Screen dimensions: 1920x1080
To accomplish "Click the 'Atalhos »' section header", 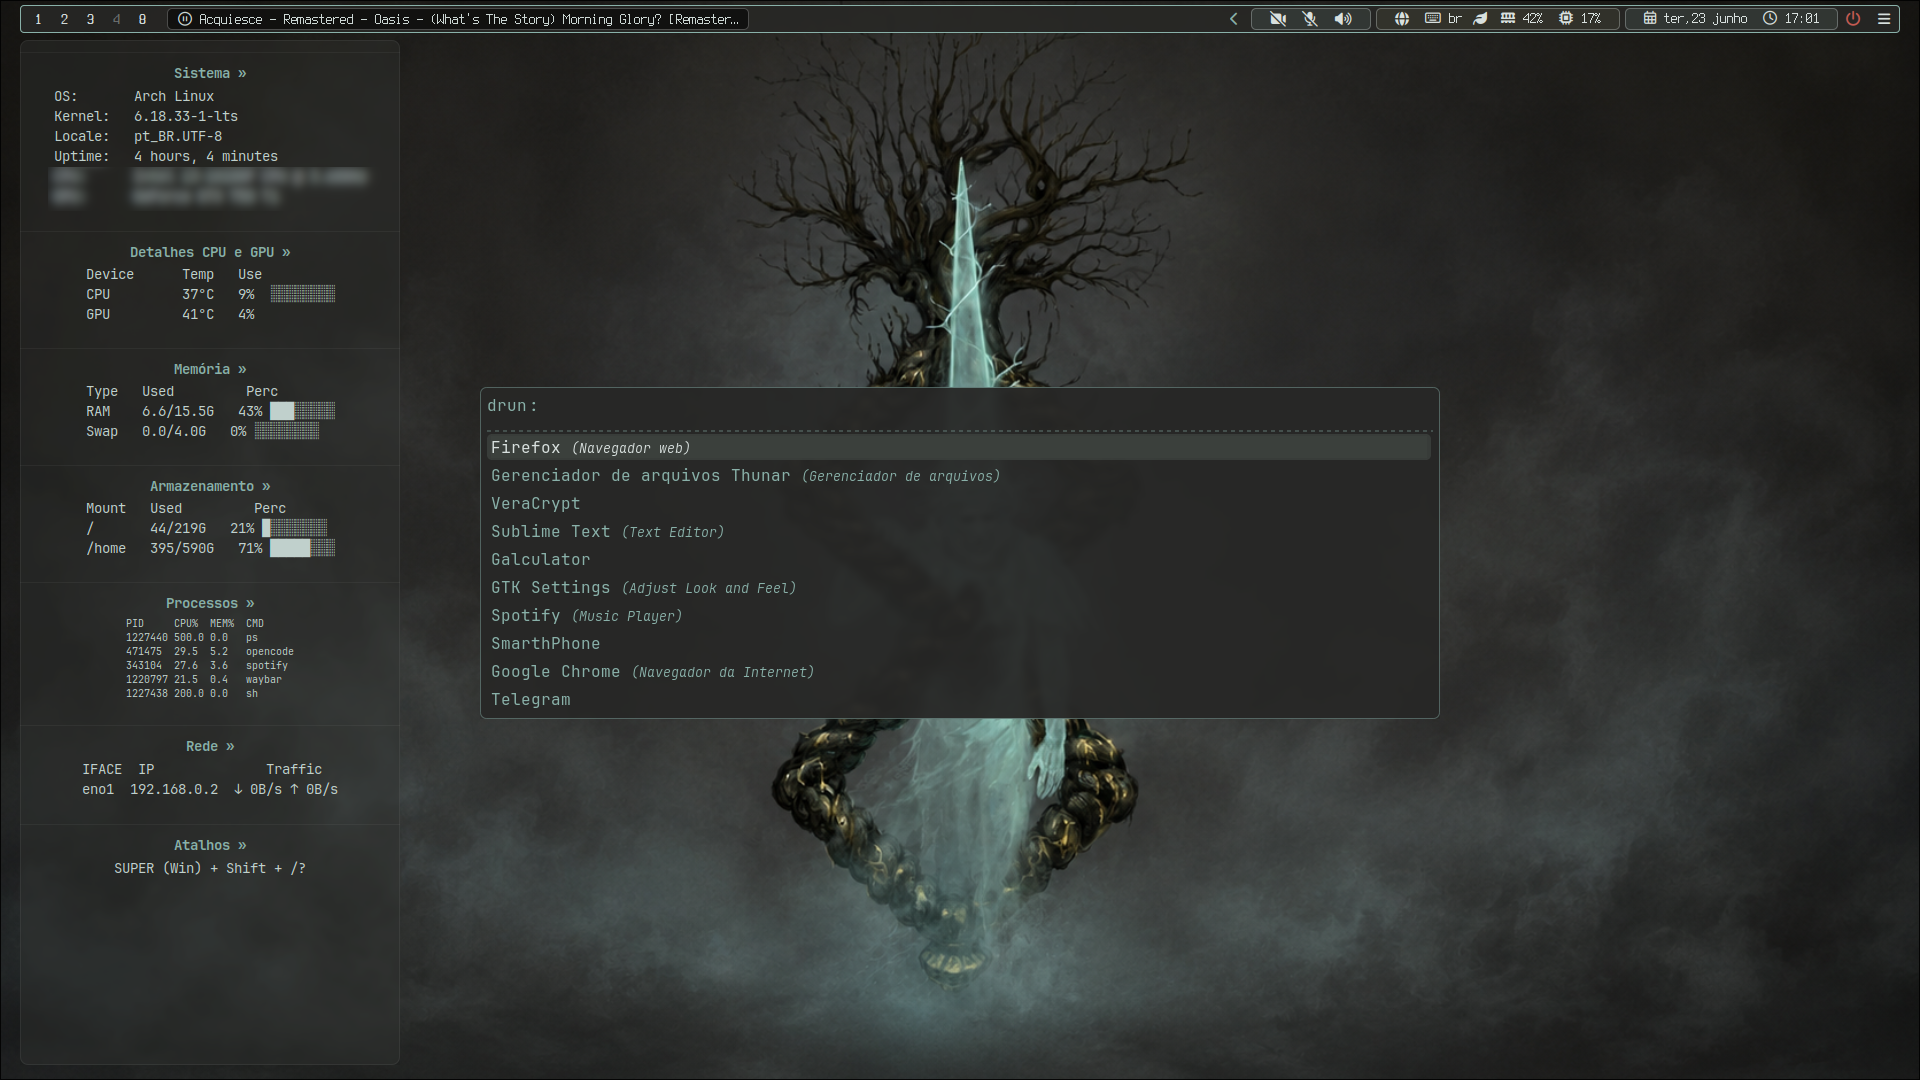I will click(x=210, y=845).
